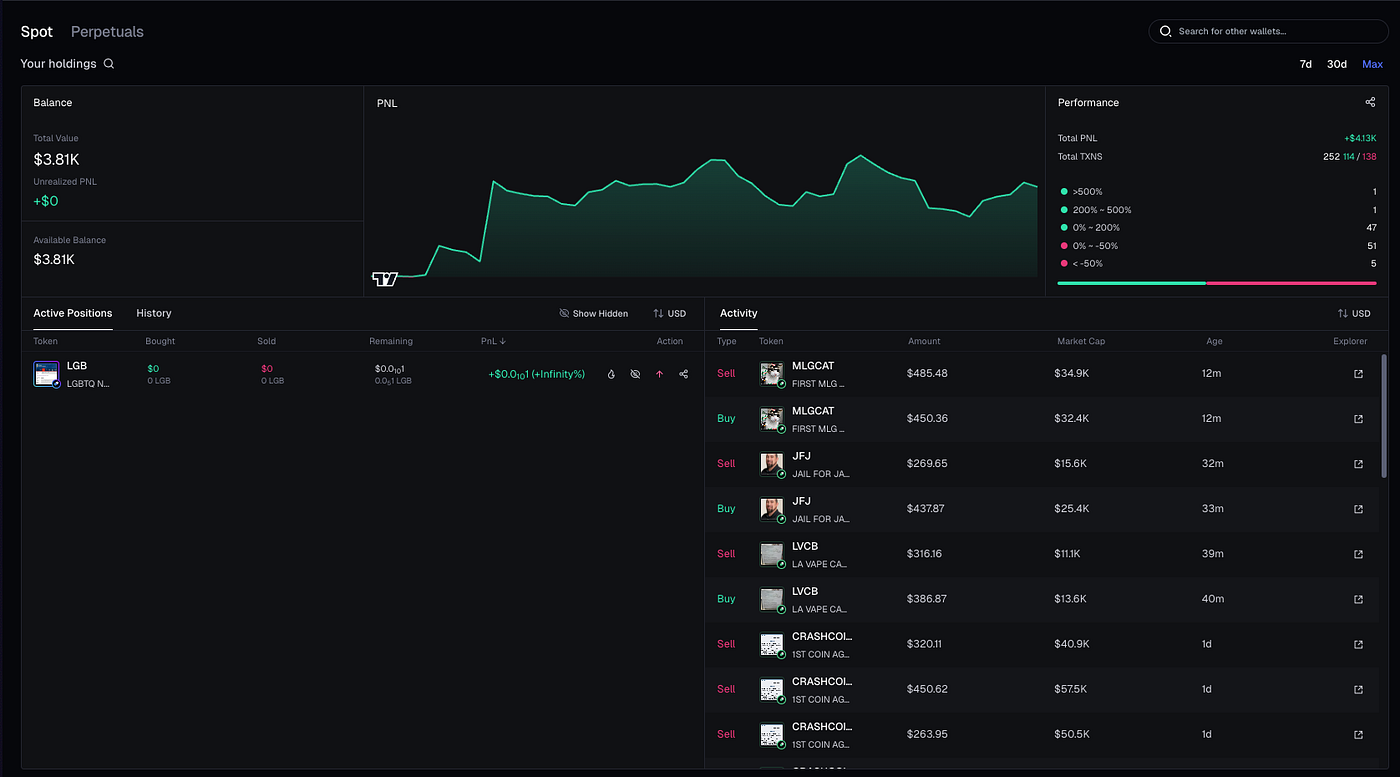Open the explorer link for the JFJ buy
The width and height of the screenshot is (1400, 777).
click(x=1357, y=508)
